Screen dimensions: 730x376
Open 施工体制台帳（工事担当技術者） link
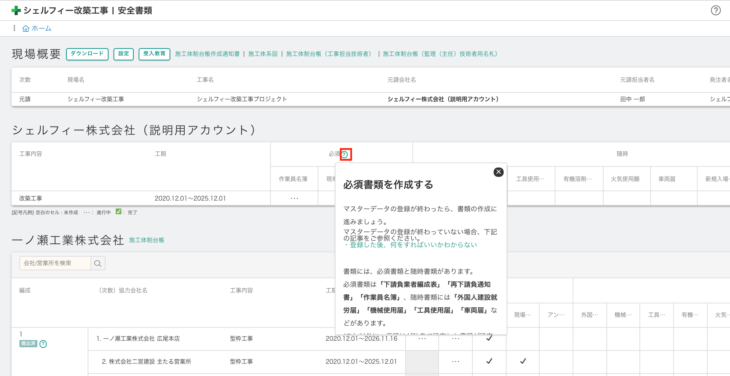click(x=330, y=54)
